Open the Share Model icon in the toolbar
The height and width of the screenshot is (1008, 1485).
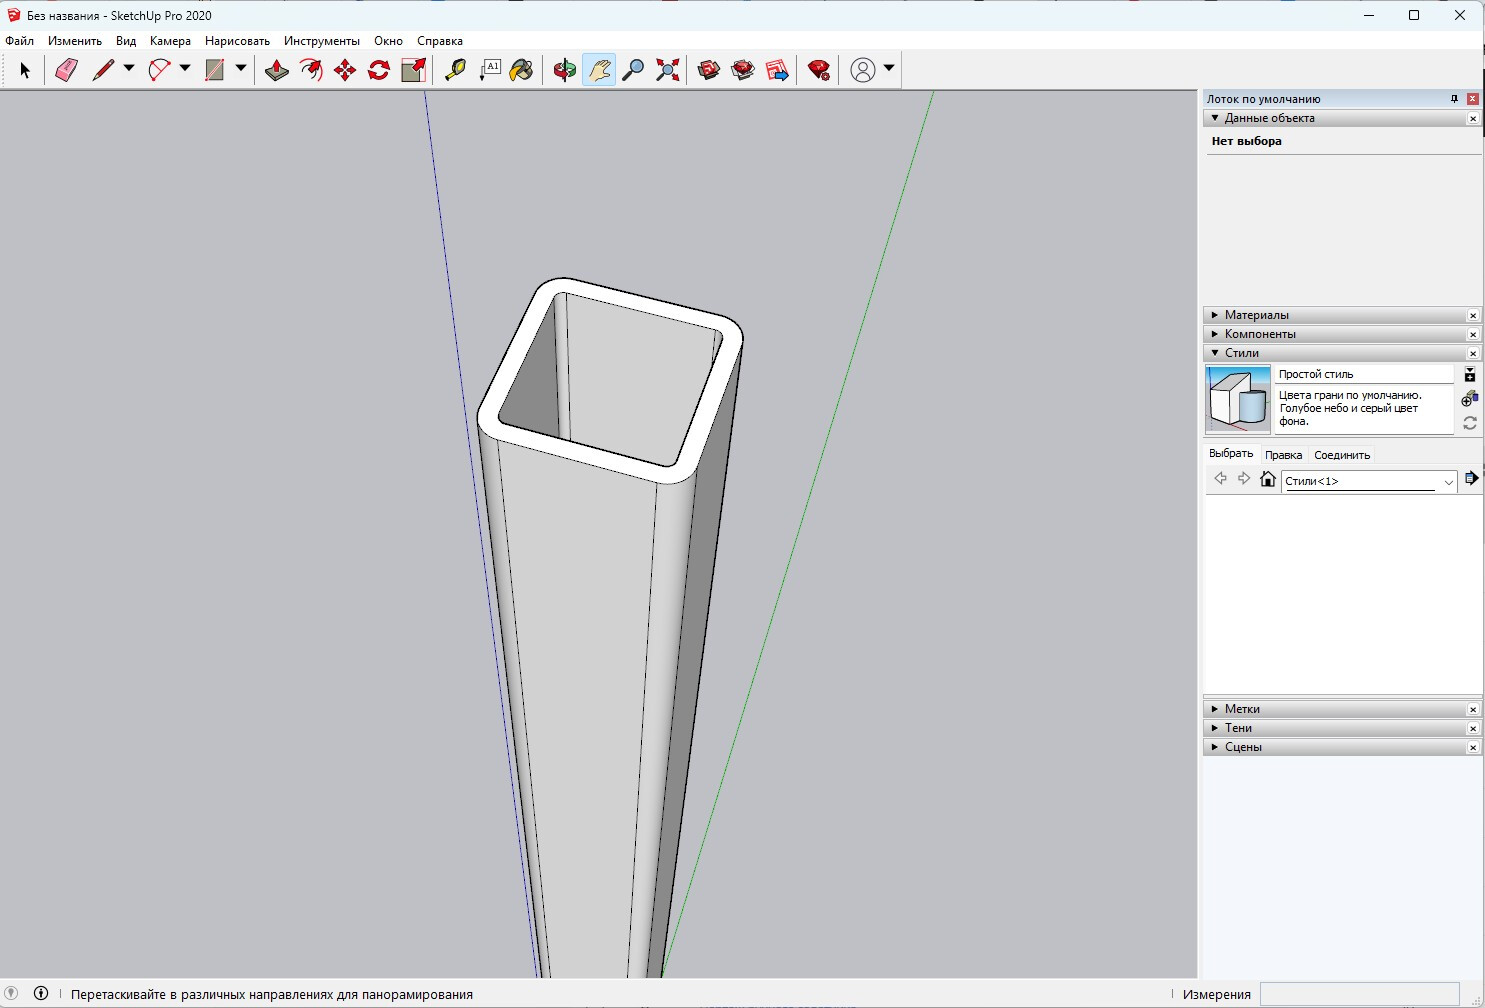click(x=743, y=70)
